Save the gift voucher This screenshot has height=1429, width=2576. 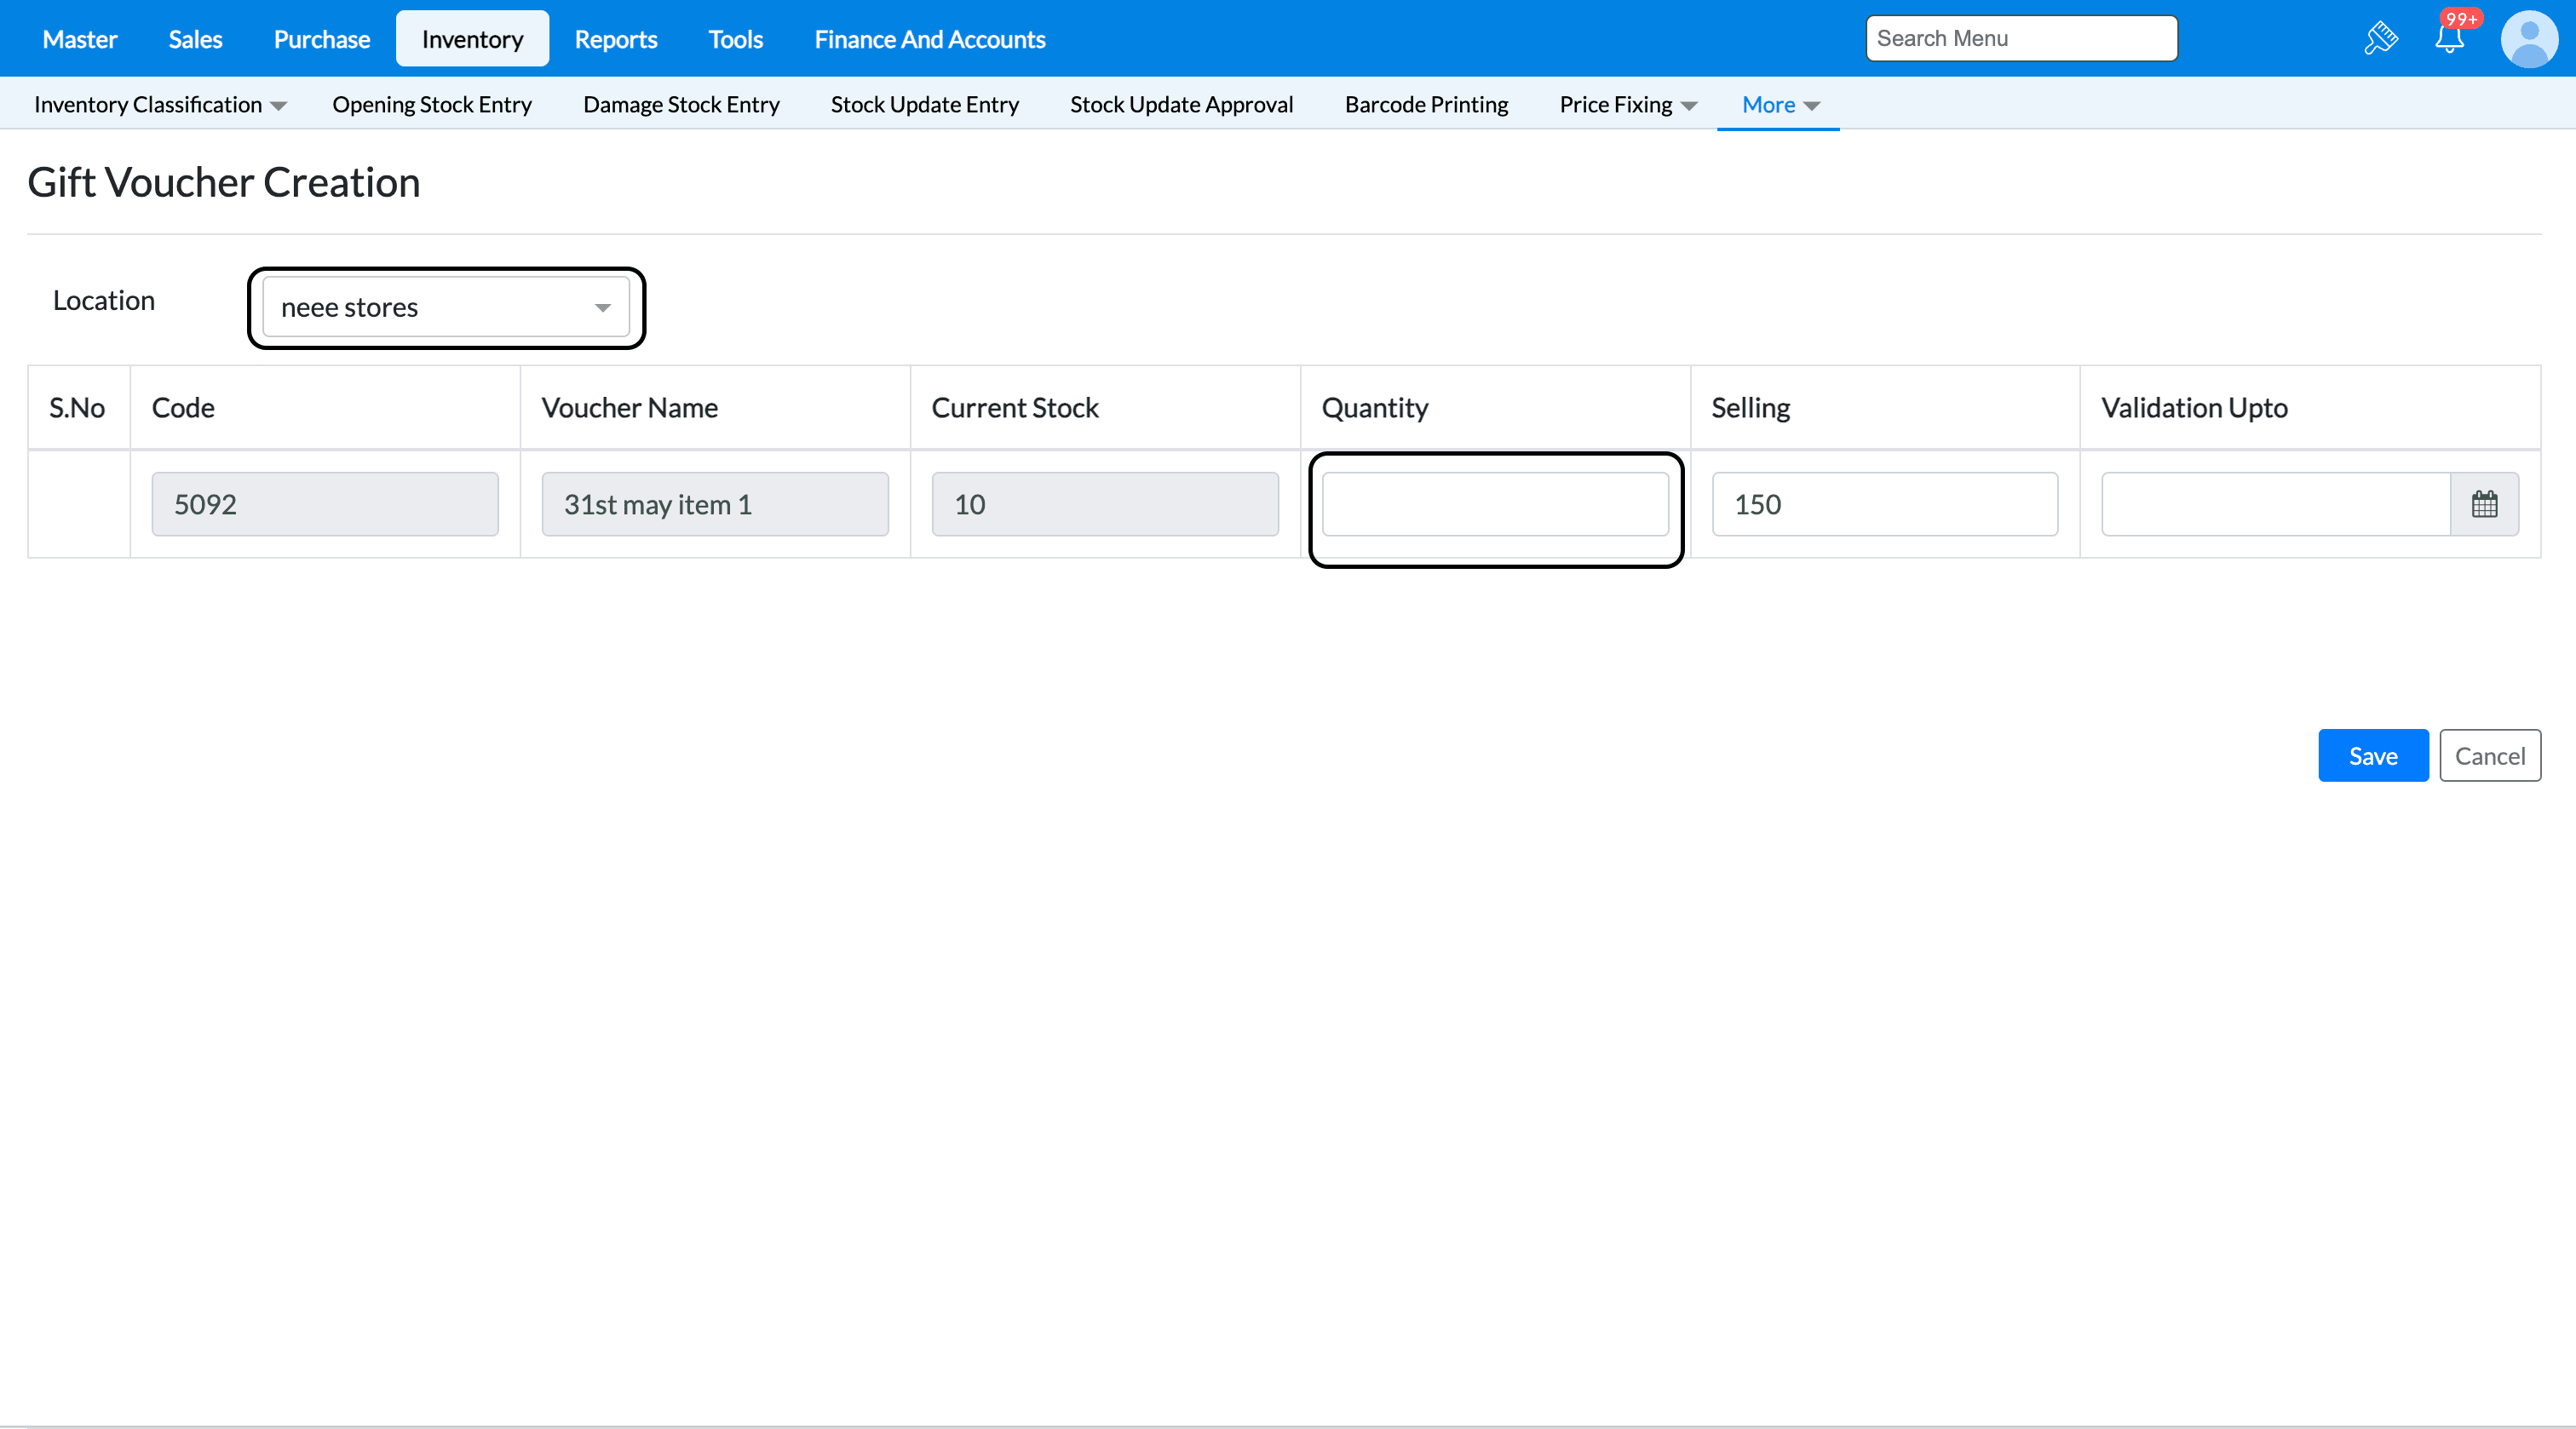point(2372,756)
